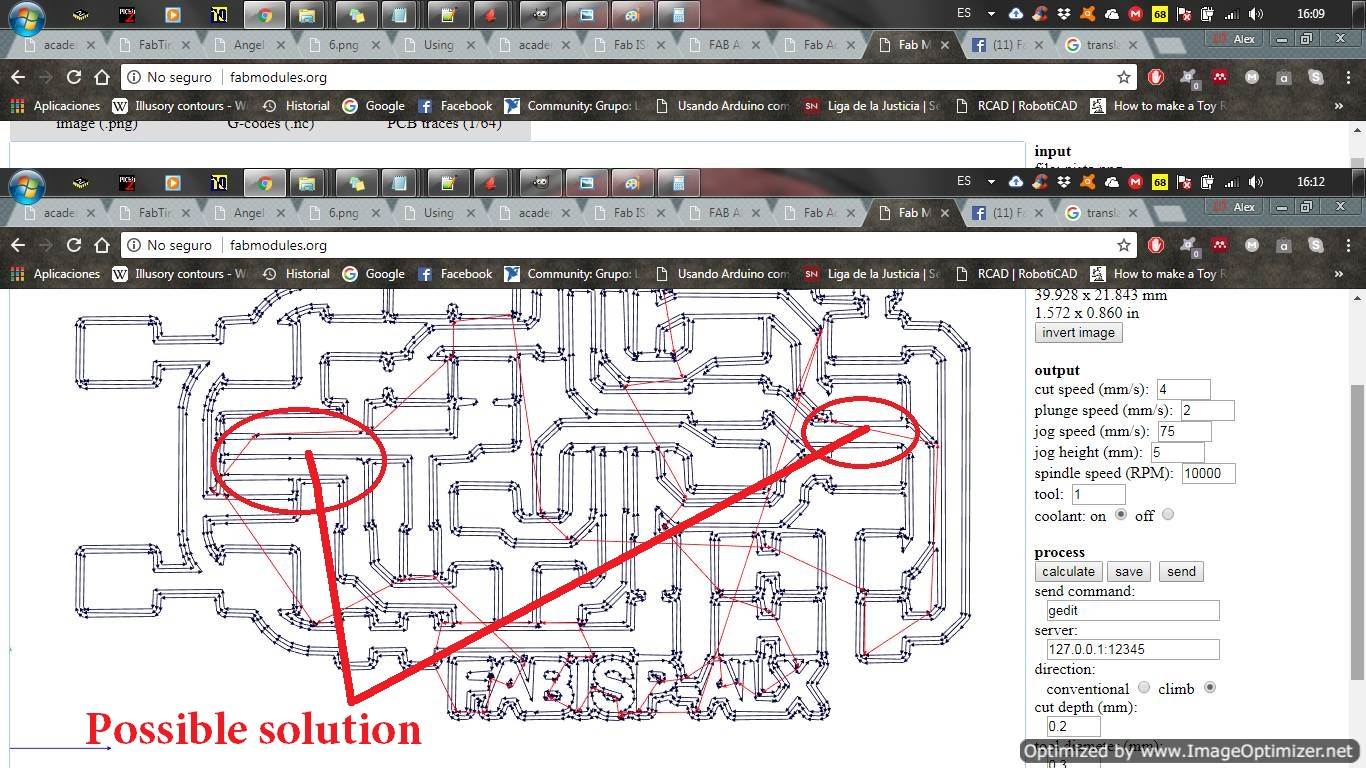Image resolution: width=1366 pixels, height=768 pixels.
Task: Click Chrome back arrow in 16:12 screenshot
Action: pos(17,245)
